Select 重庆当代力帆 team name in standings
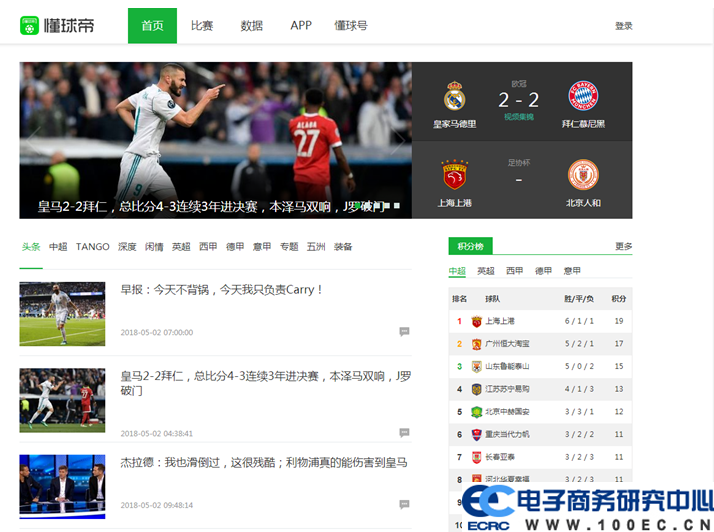Image resolution: width=714 pixels, height=532 pixels. 507,434
